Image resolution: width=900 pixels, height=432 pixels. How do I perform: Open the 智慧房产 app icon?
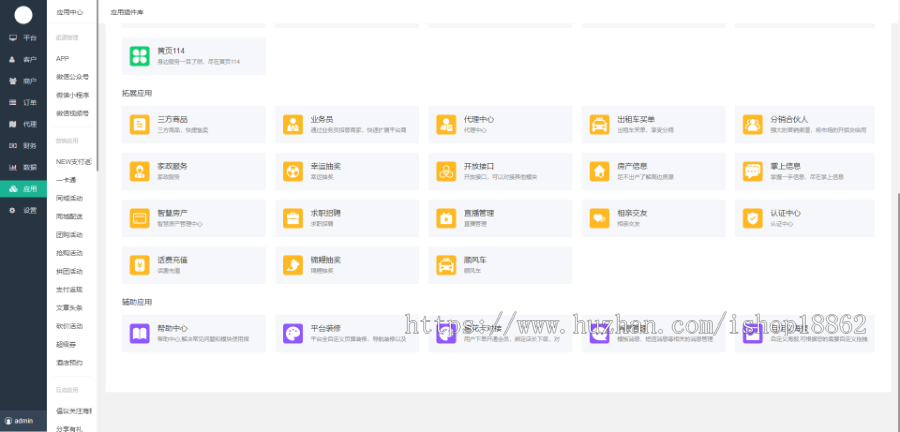click(x=139, y=218)
